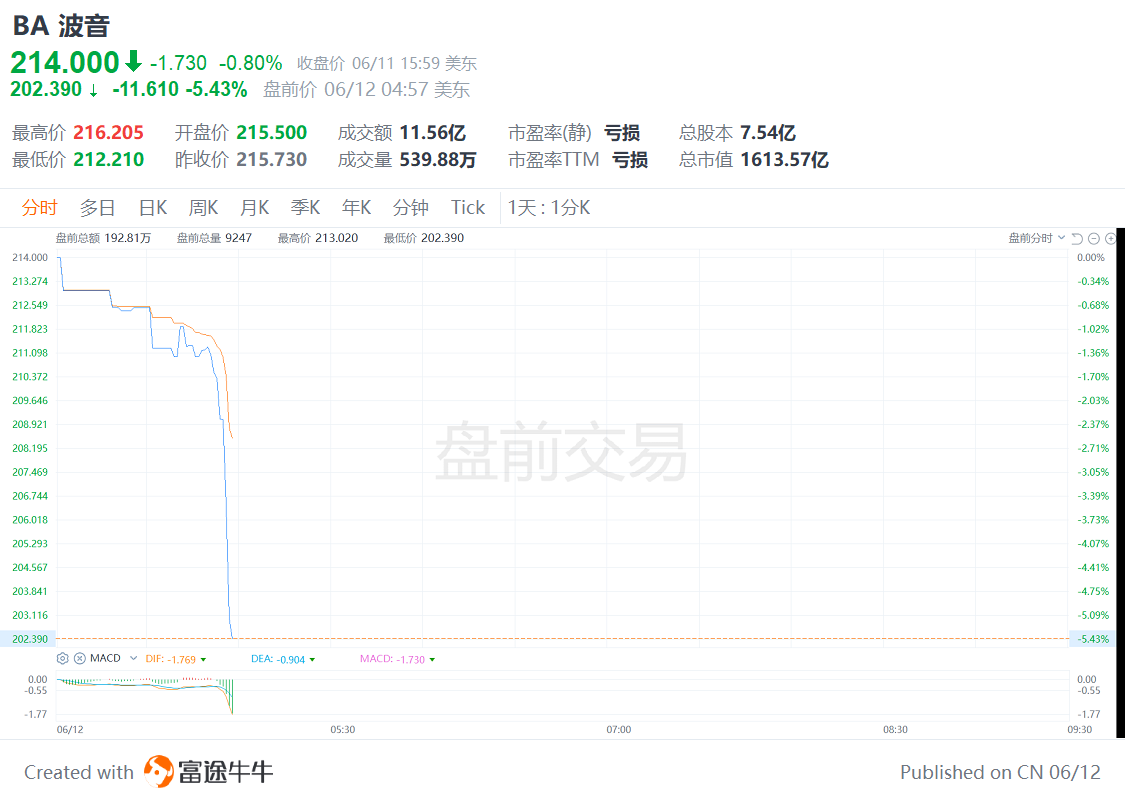
Task: Zoom out the chart using the minus icon
Action: [x=1094, y=239]
